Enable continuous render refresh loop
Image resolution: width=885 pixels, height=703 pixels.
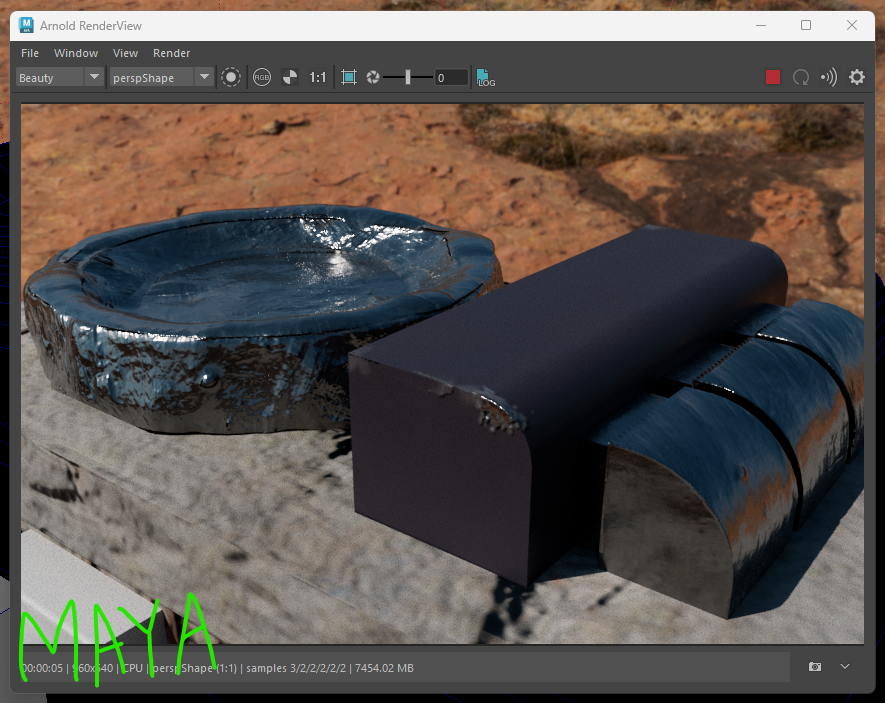tap(800, 77)
